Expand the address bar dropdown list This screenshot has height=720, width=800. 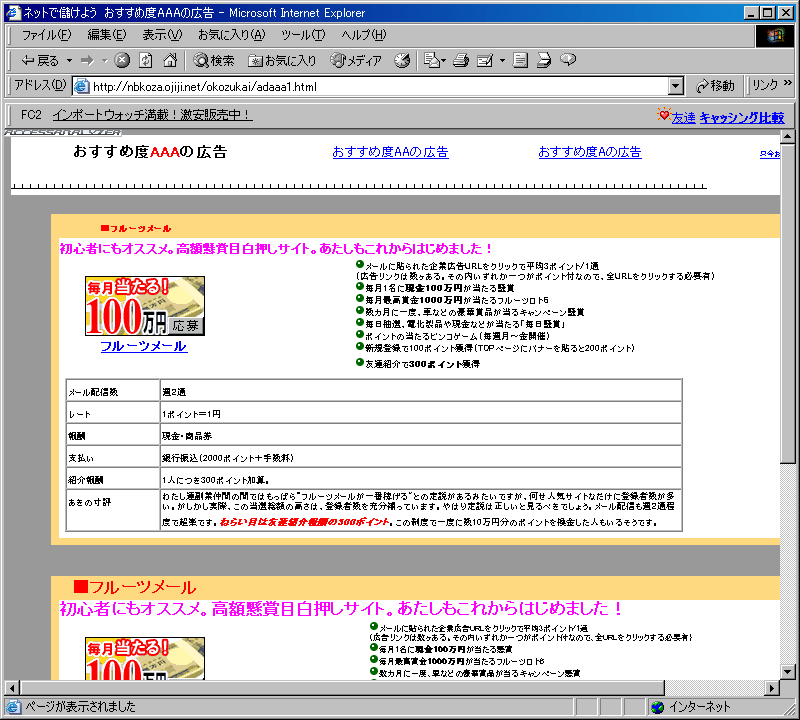pos(676,86)
